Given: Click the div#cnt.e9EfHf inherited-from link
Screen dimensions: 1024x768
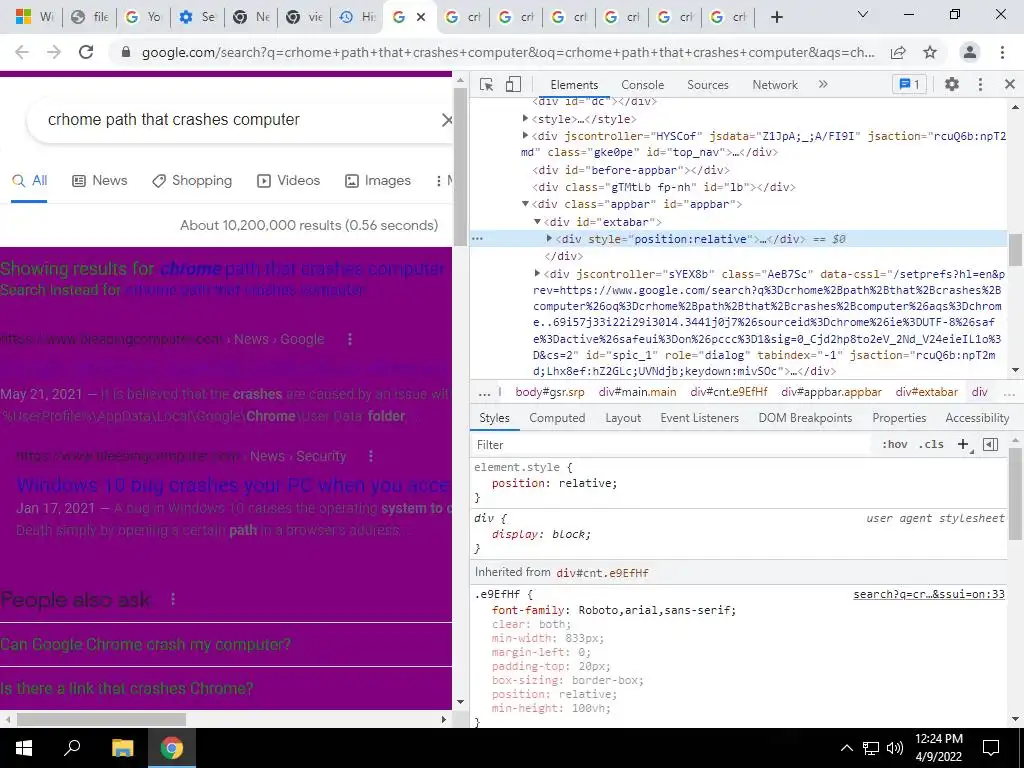Looking at the screenshot, I should point(602,573).
